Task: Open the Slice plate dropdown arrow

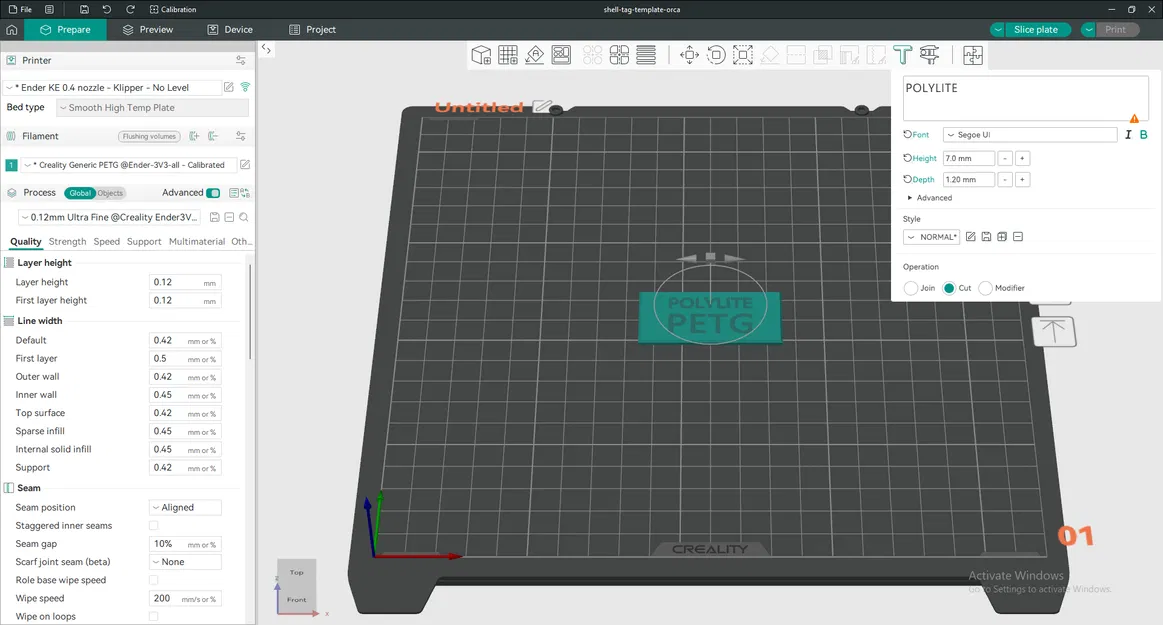Action: tap(998, 30)
